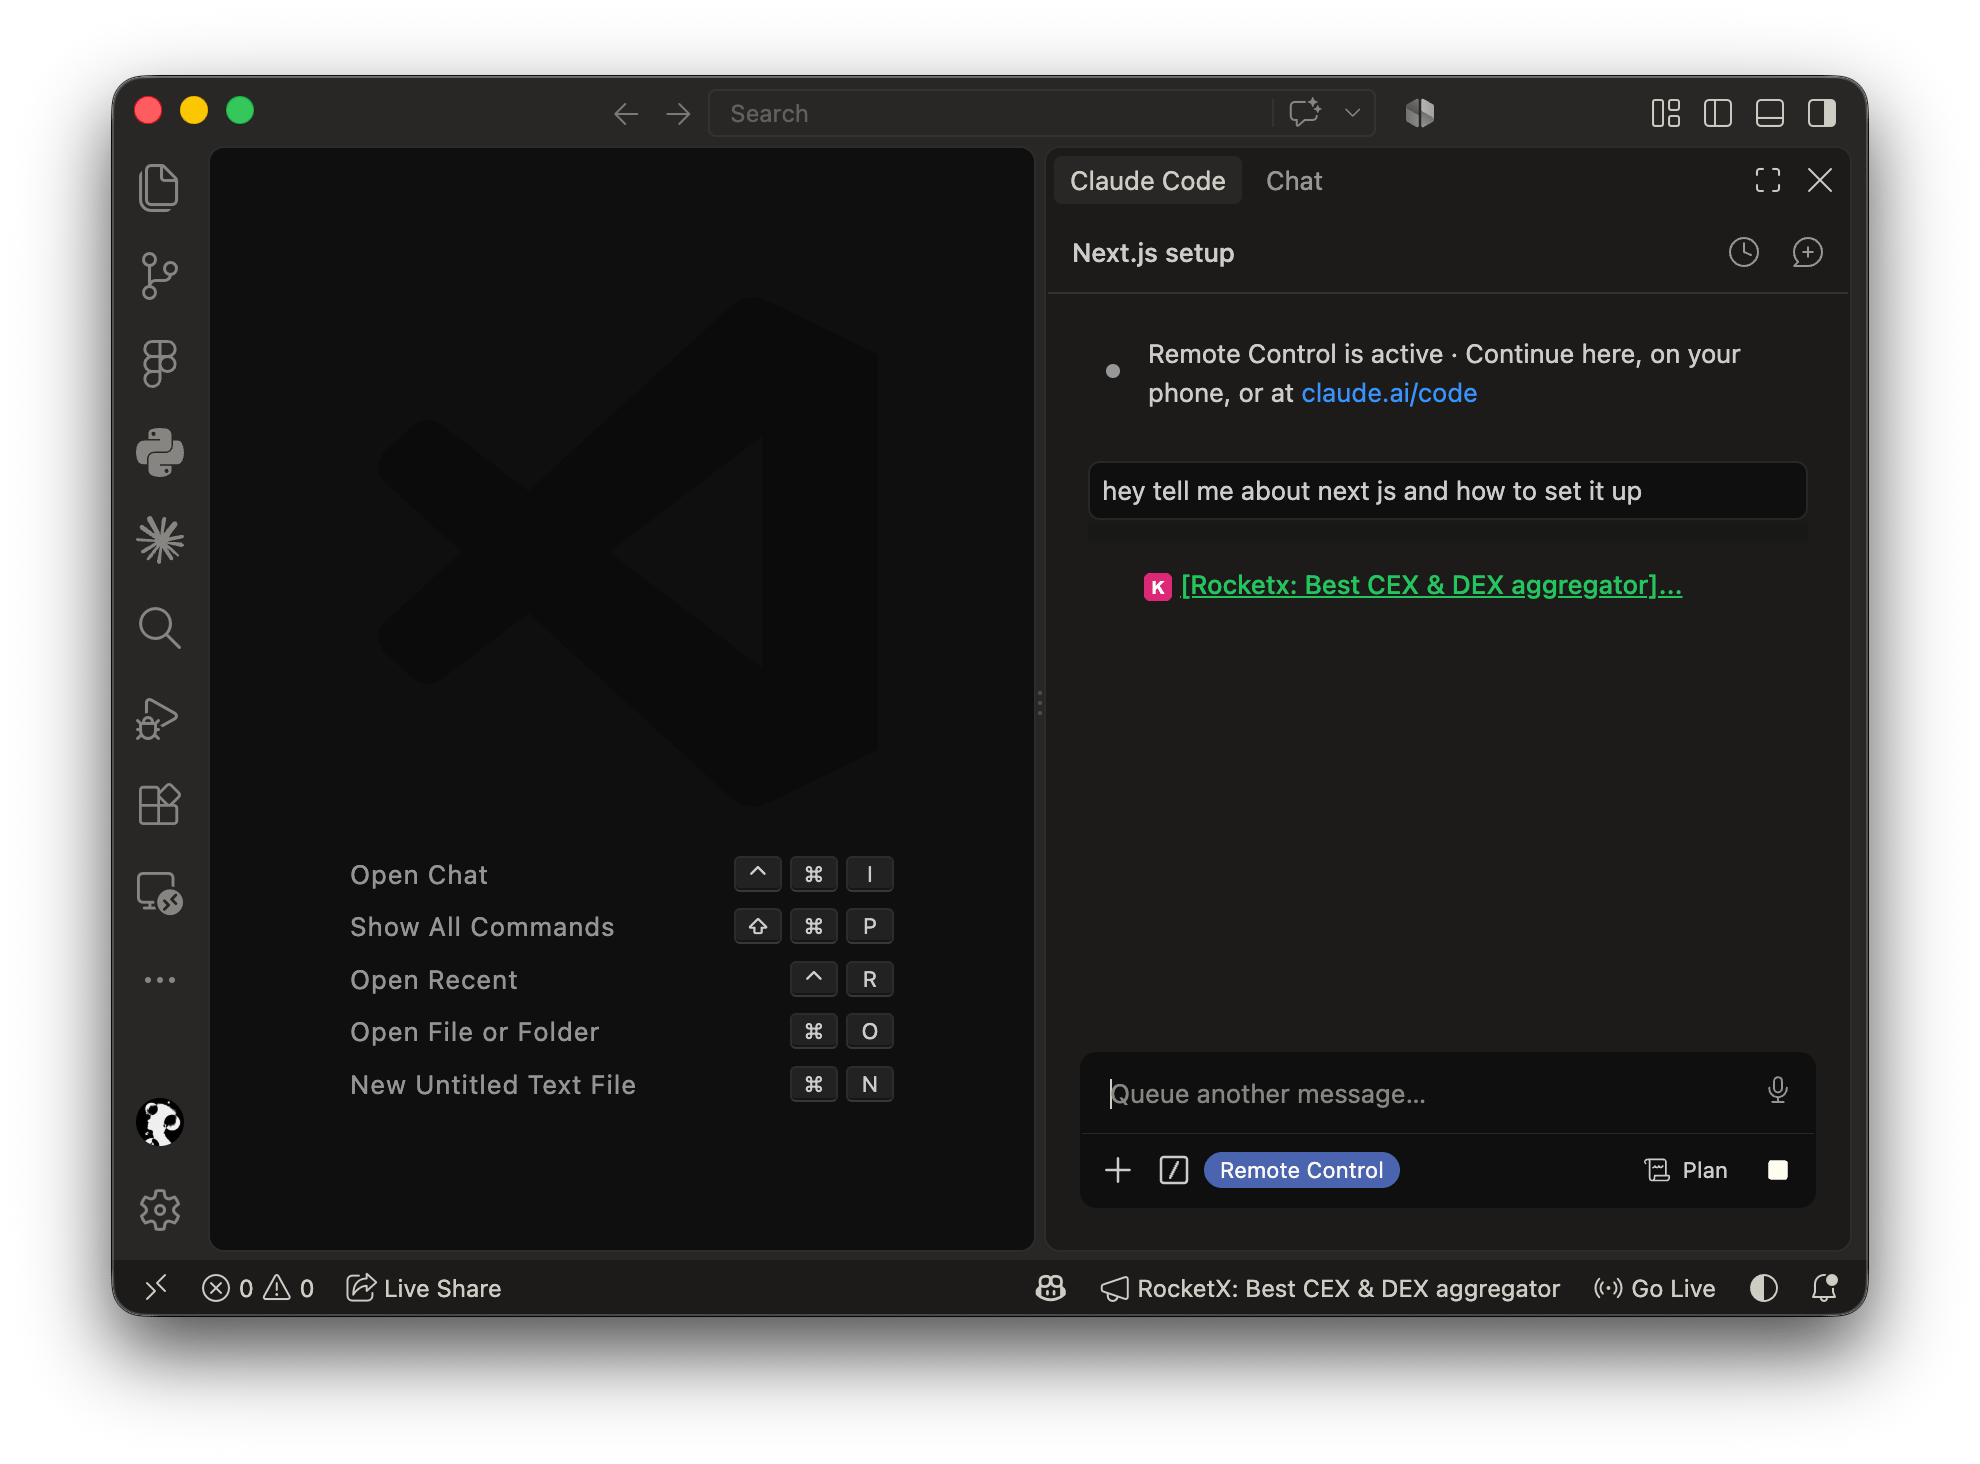Open the Python extension view
1980x1464 pixels.
(x=159, y=452)
